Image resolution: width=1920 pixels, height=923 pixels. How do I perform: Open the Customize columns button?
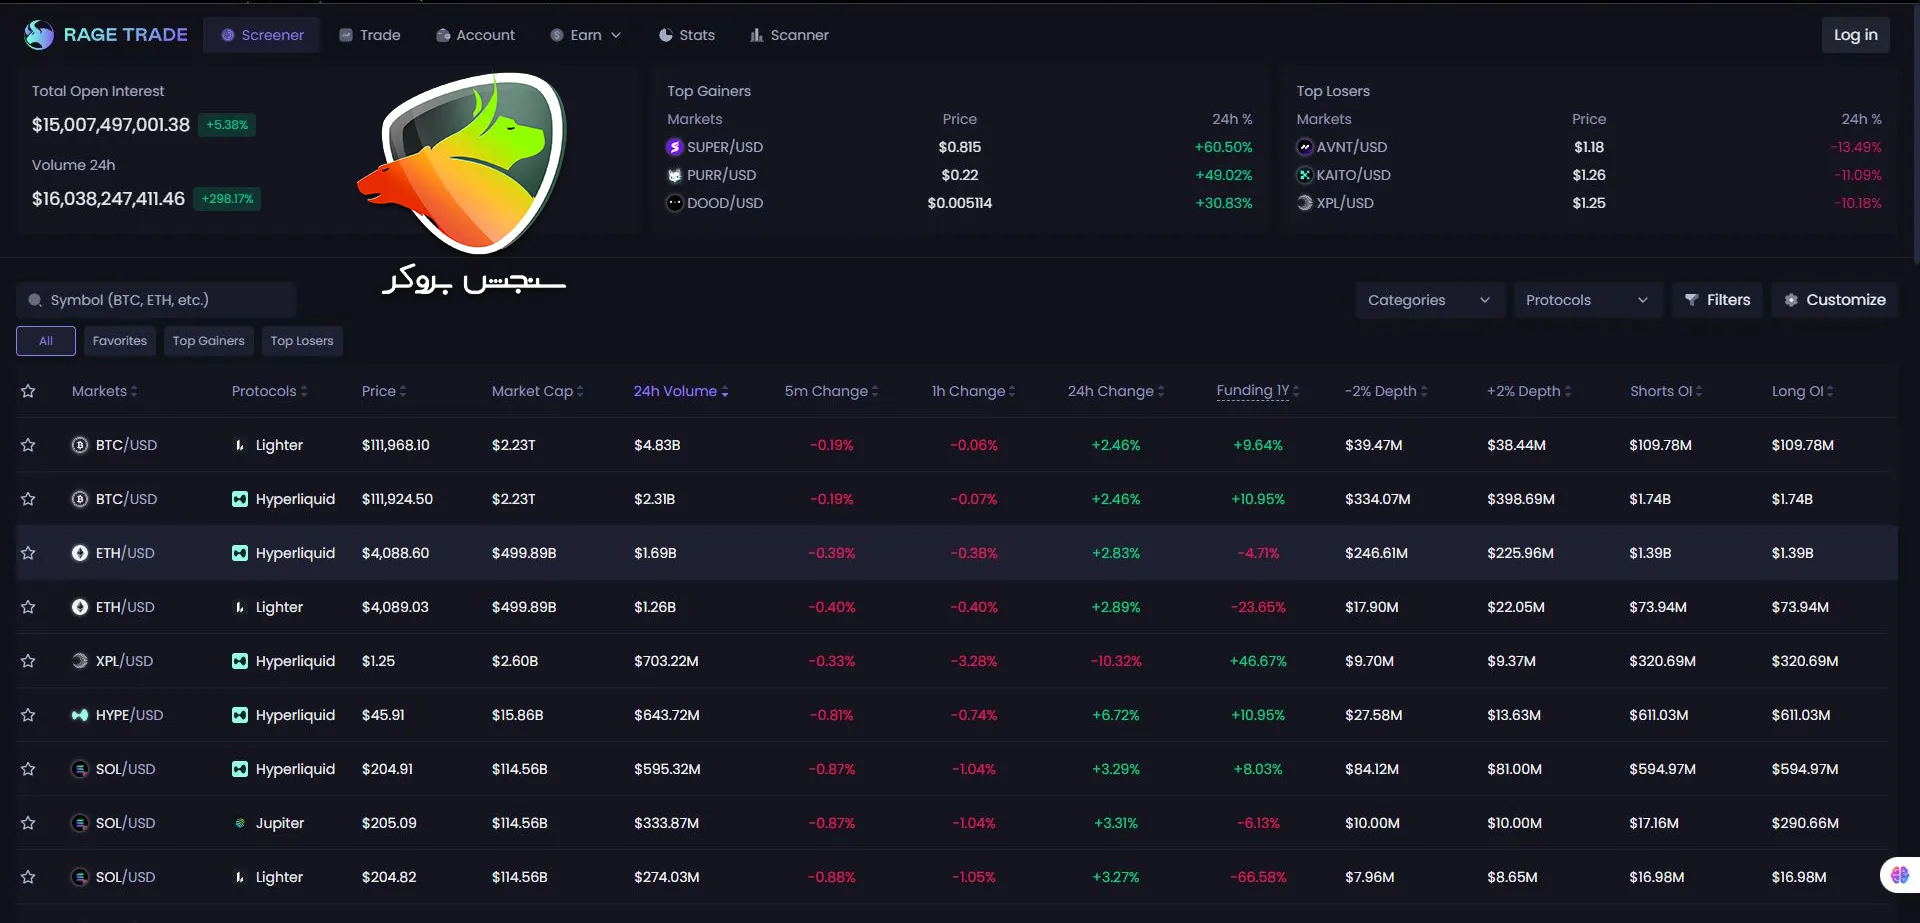point(1835,300)
